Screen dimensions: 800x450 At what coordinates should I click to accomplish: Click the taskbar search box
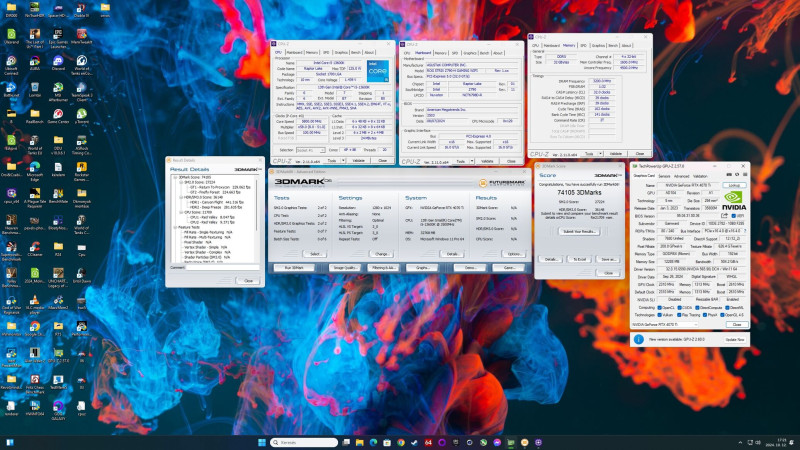coord(304,442)
